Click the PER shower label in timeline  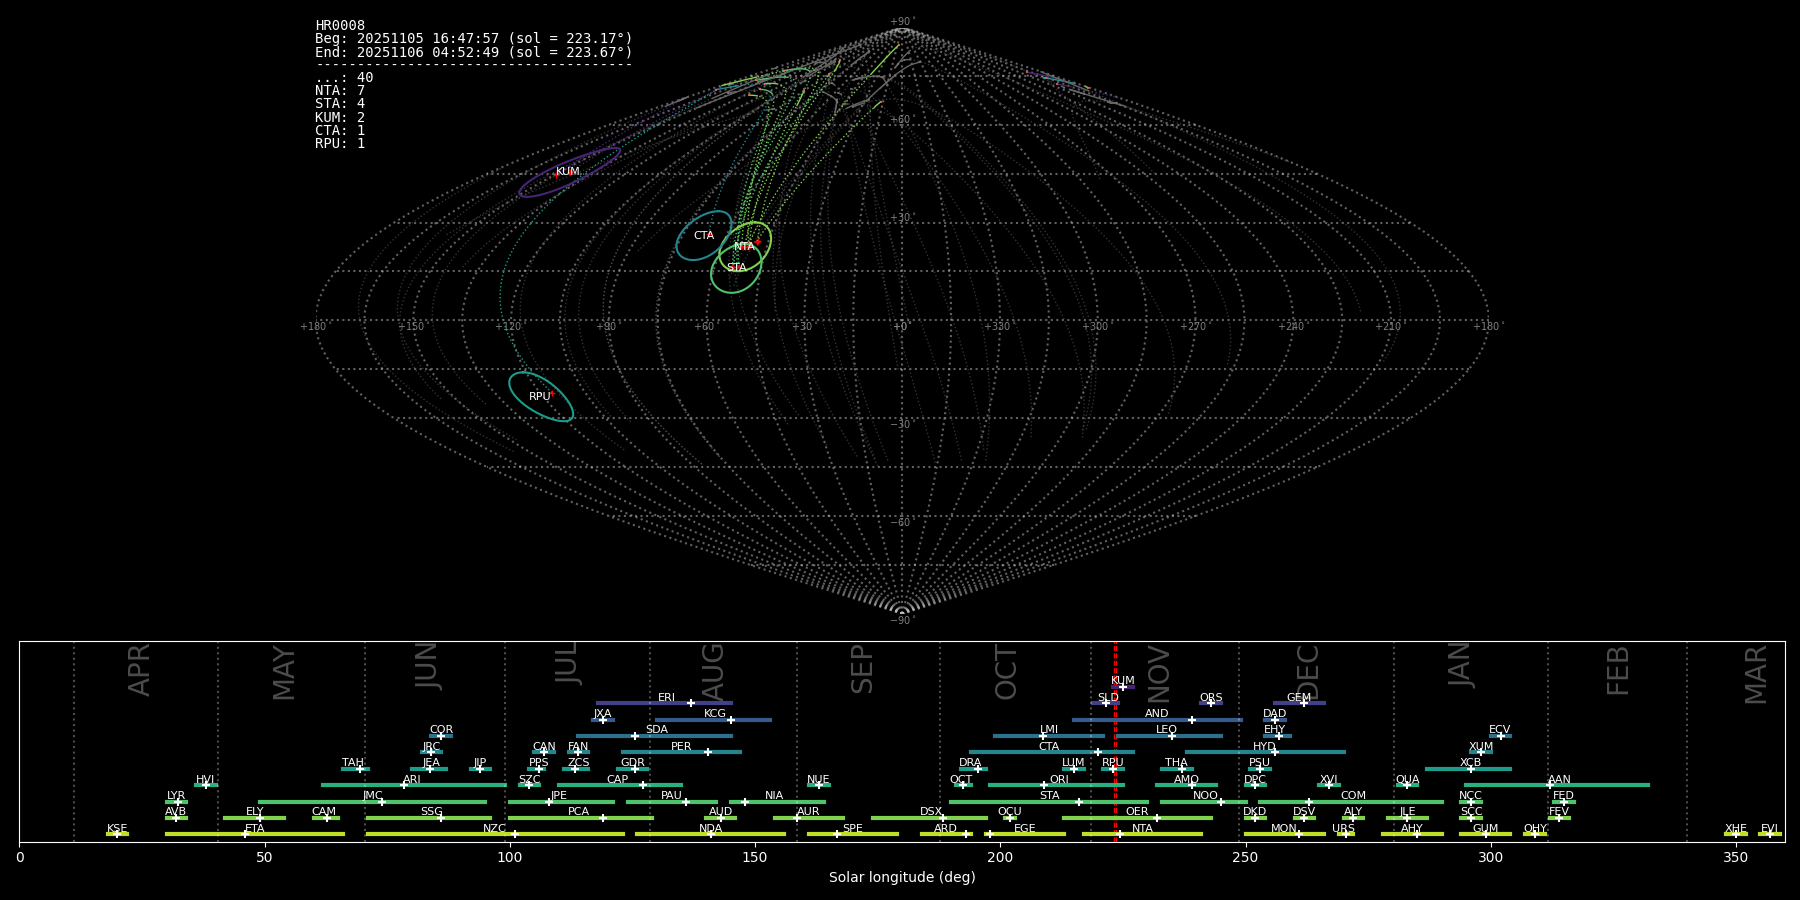pyautogui.click(x=681, y=746)
